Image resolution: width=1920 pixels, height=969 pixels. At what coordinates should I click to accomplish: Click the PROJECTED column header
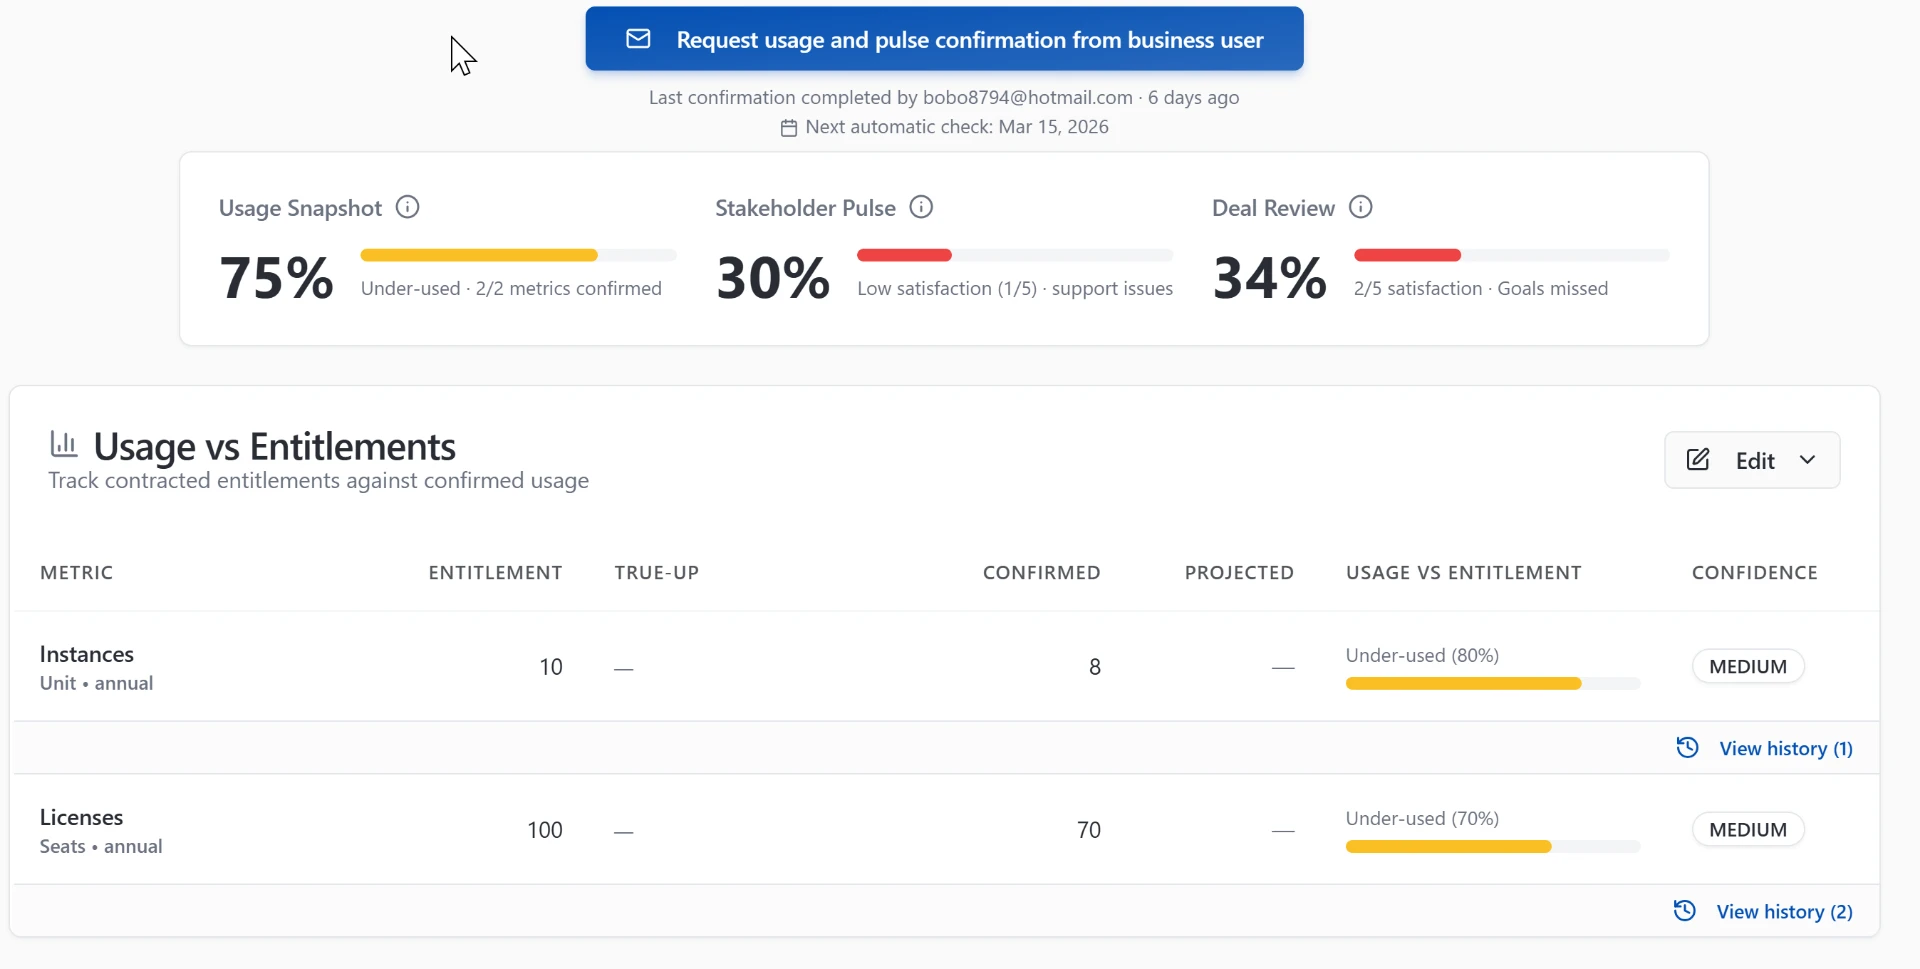tap(1239, 573)
